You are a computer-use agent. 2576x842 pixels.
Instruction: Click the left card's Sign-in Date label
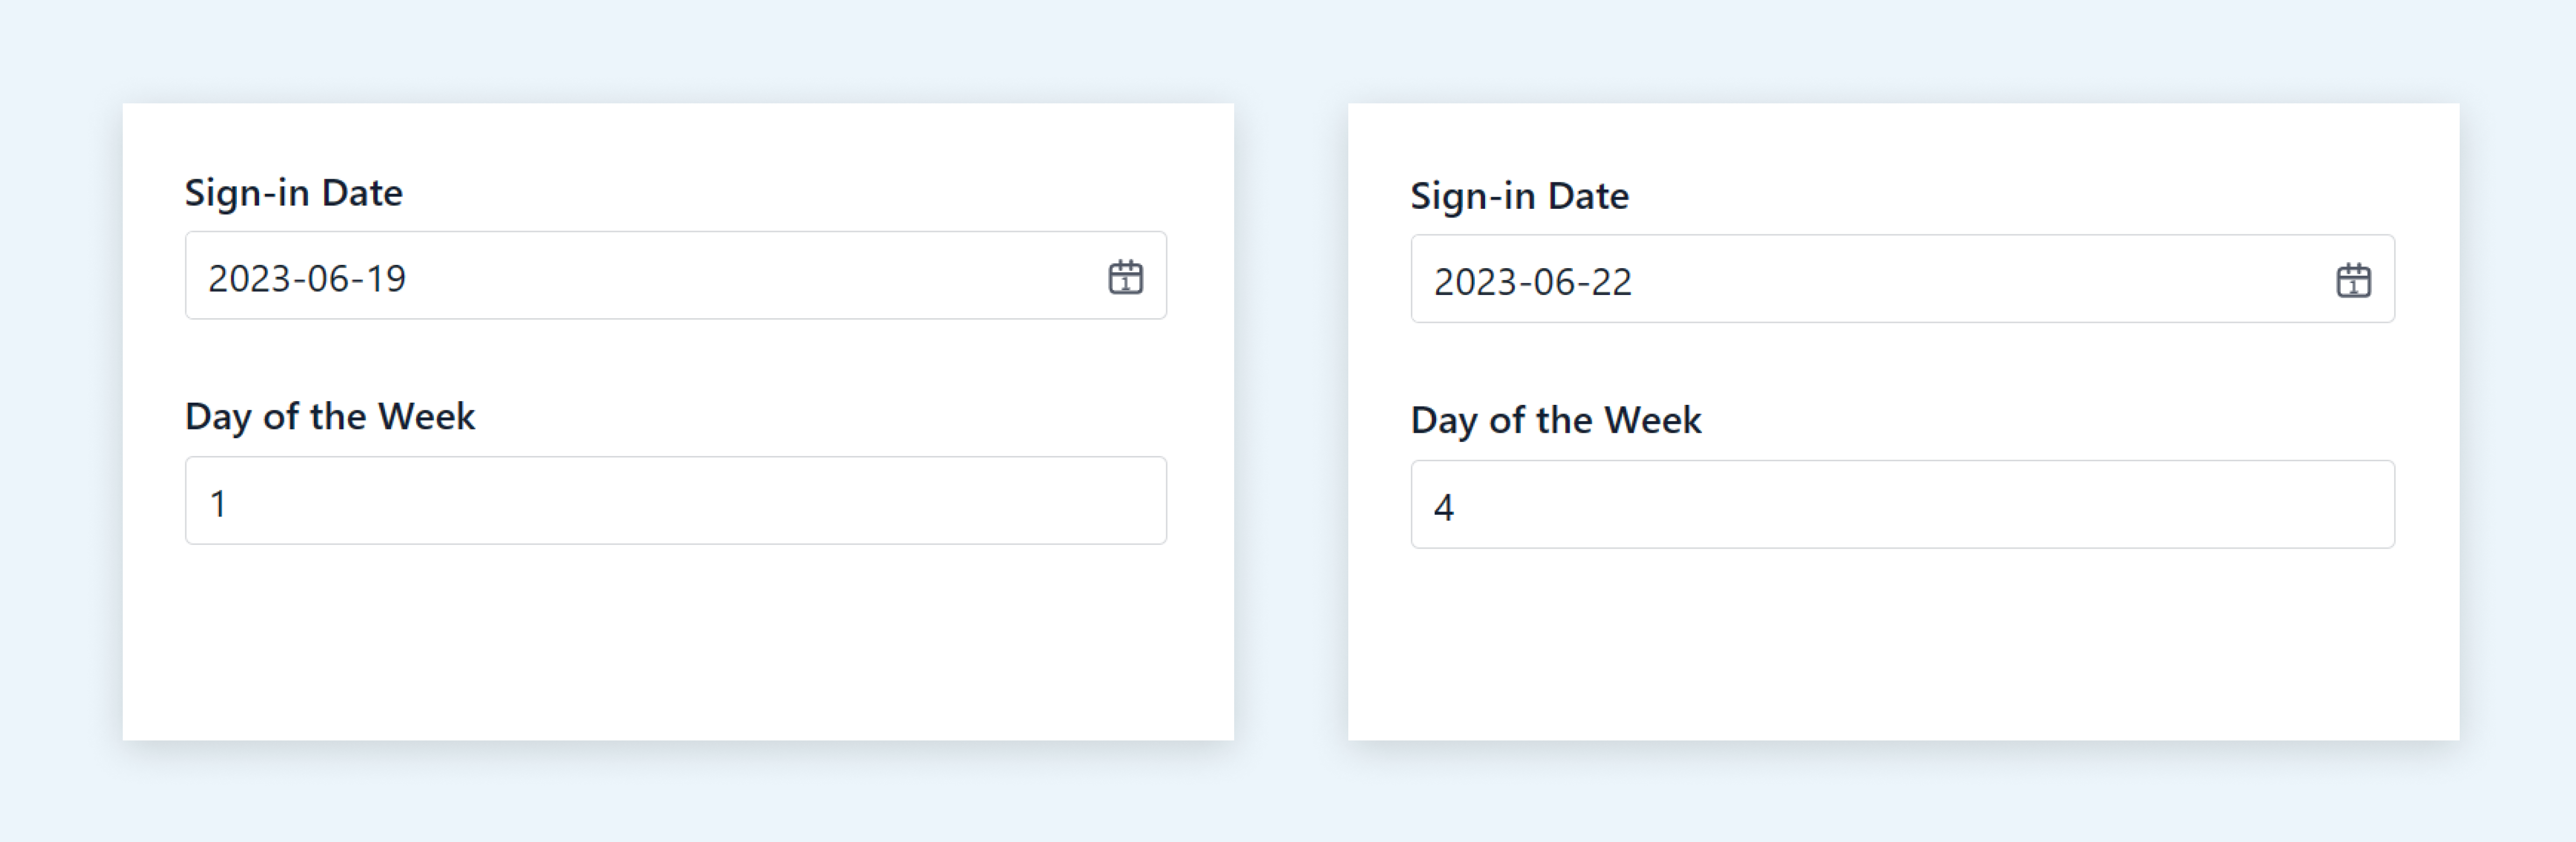[x=294, y=192]
